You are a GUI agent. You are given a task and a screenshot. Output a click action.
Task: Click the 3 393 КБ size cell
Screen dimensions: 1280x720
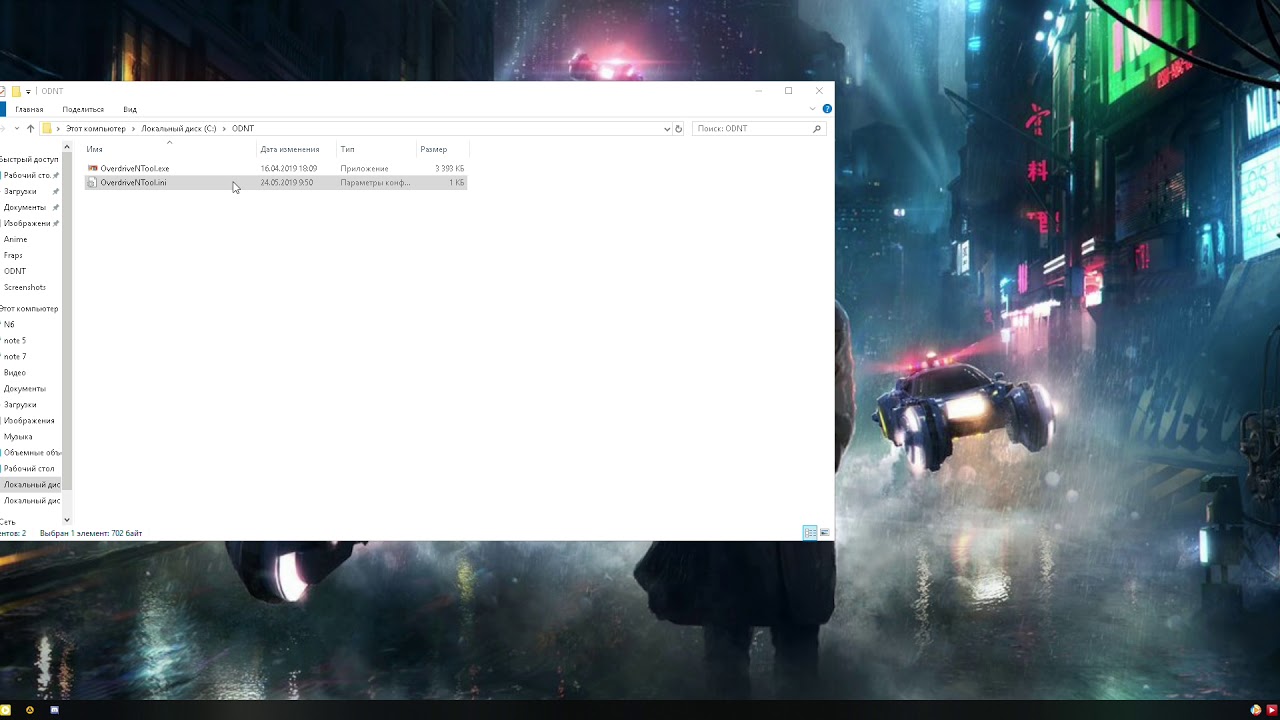point(449,168)
